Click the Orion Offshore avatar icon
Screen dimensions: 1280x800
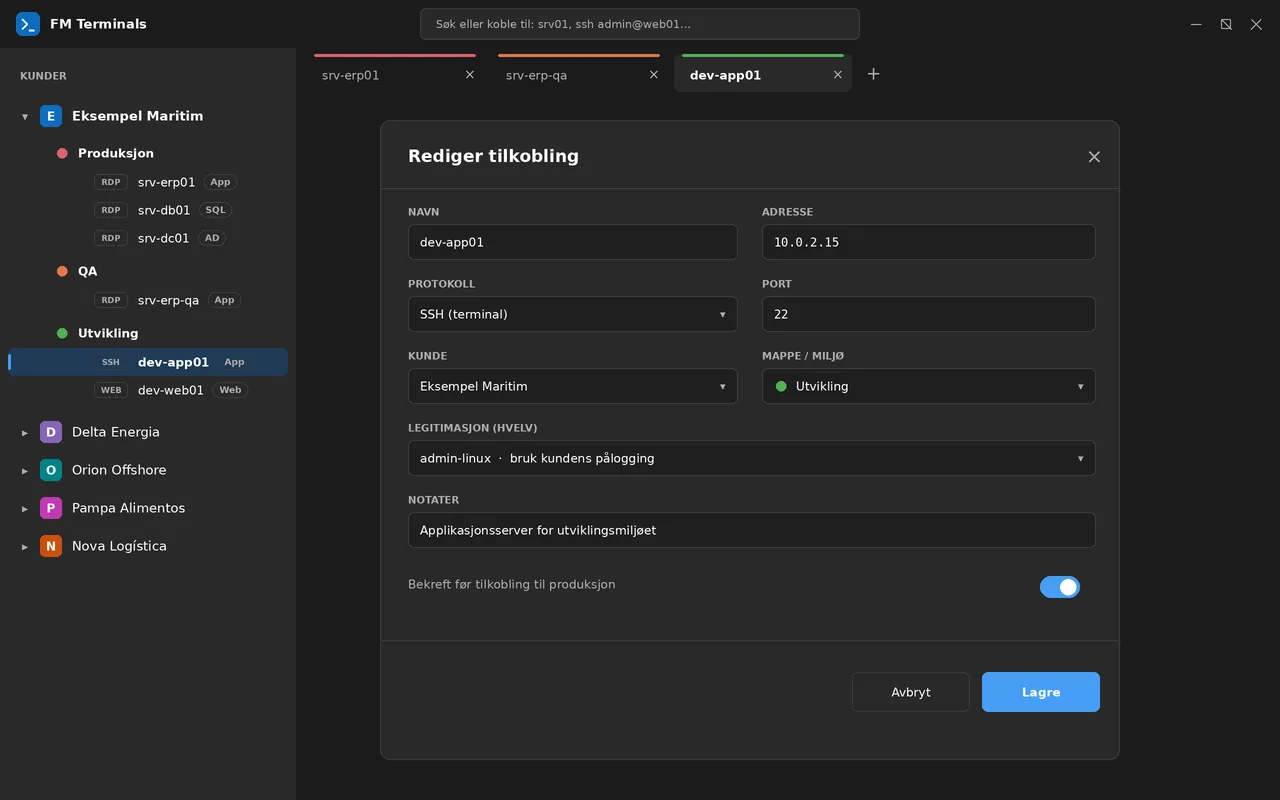point(51,470)
